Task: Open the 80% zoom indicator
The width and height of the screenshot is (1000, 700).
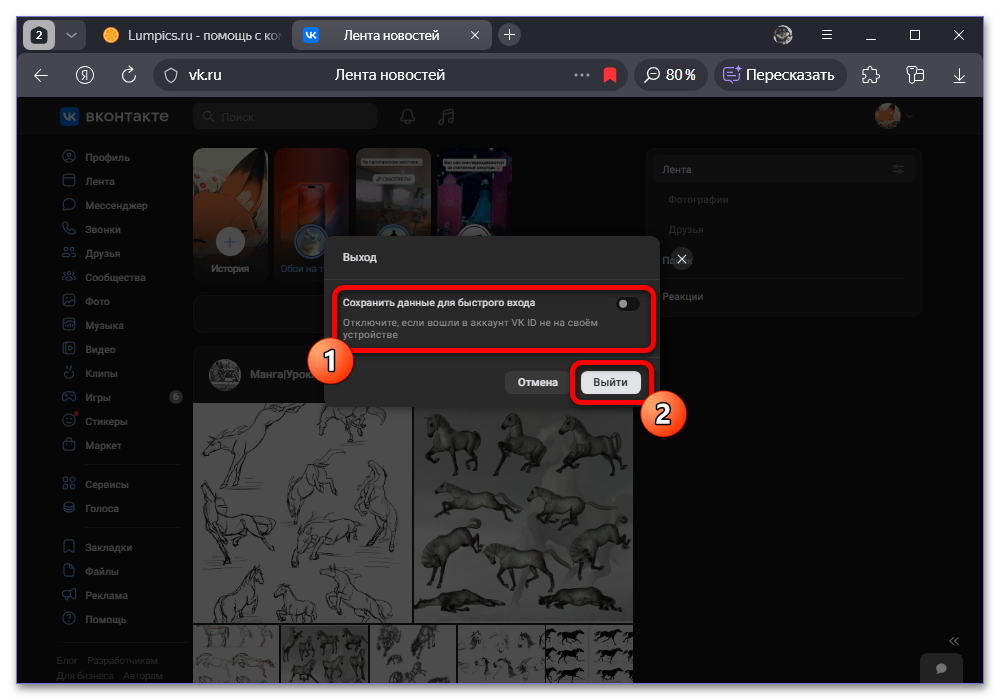Action: coord(670,75)
